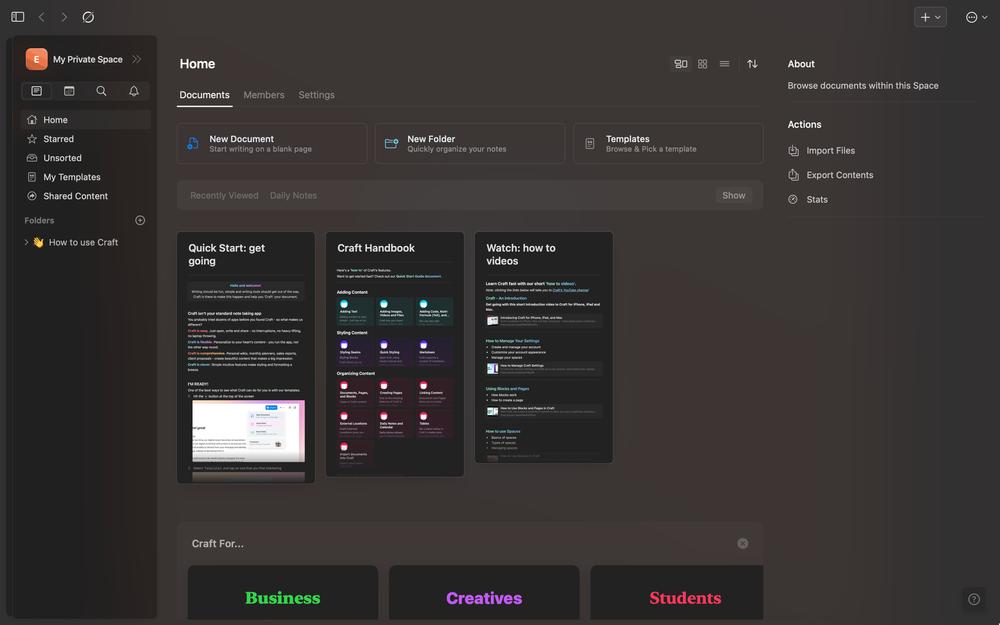The width and height of the screenshot is (1000, 625).
Task: Select the list layout icon
Action: tap(724, 64)
